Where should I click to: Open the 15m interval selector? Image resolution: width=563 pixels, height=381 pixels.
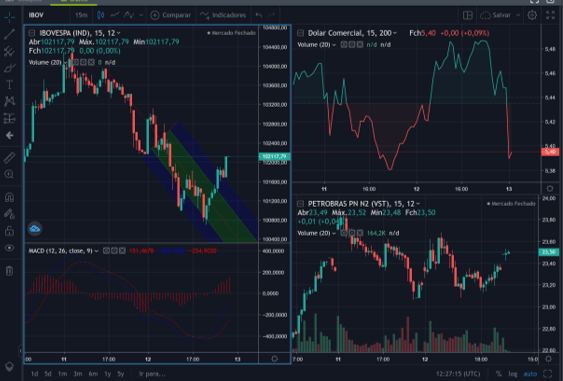click(x=81, y=15)
